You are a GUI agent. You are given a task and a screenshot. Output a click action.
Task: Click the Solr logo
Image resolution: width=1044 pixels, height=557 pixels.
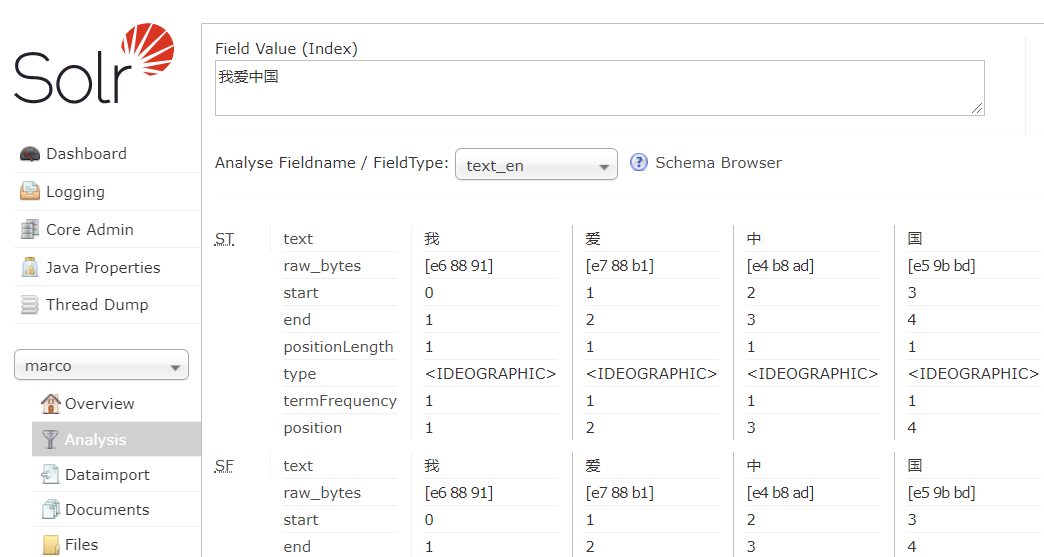tap(94, 65)
